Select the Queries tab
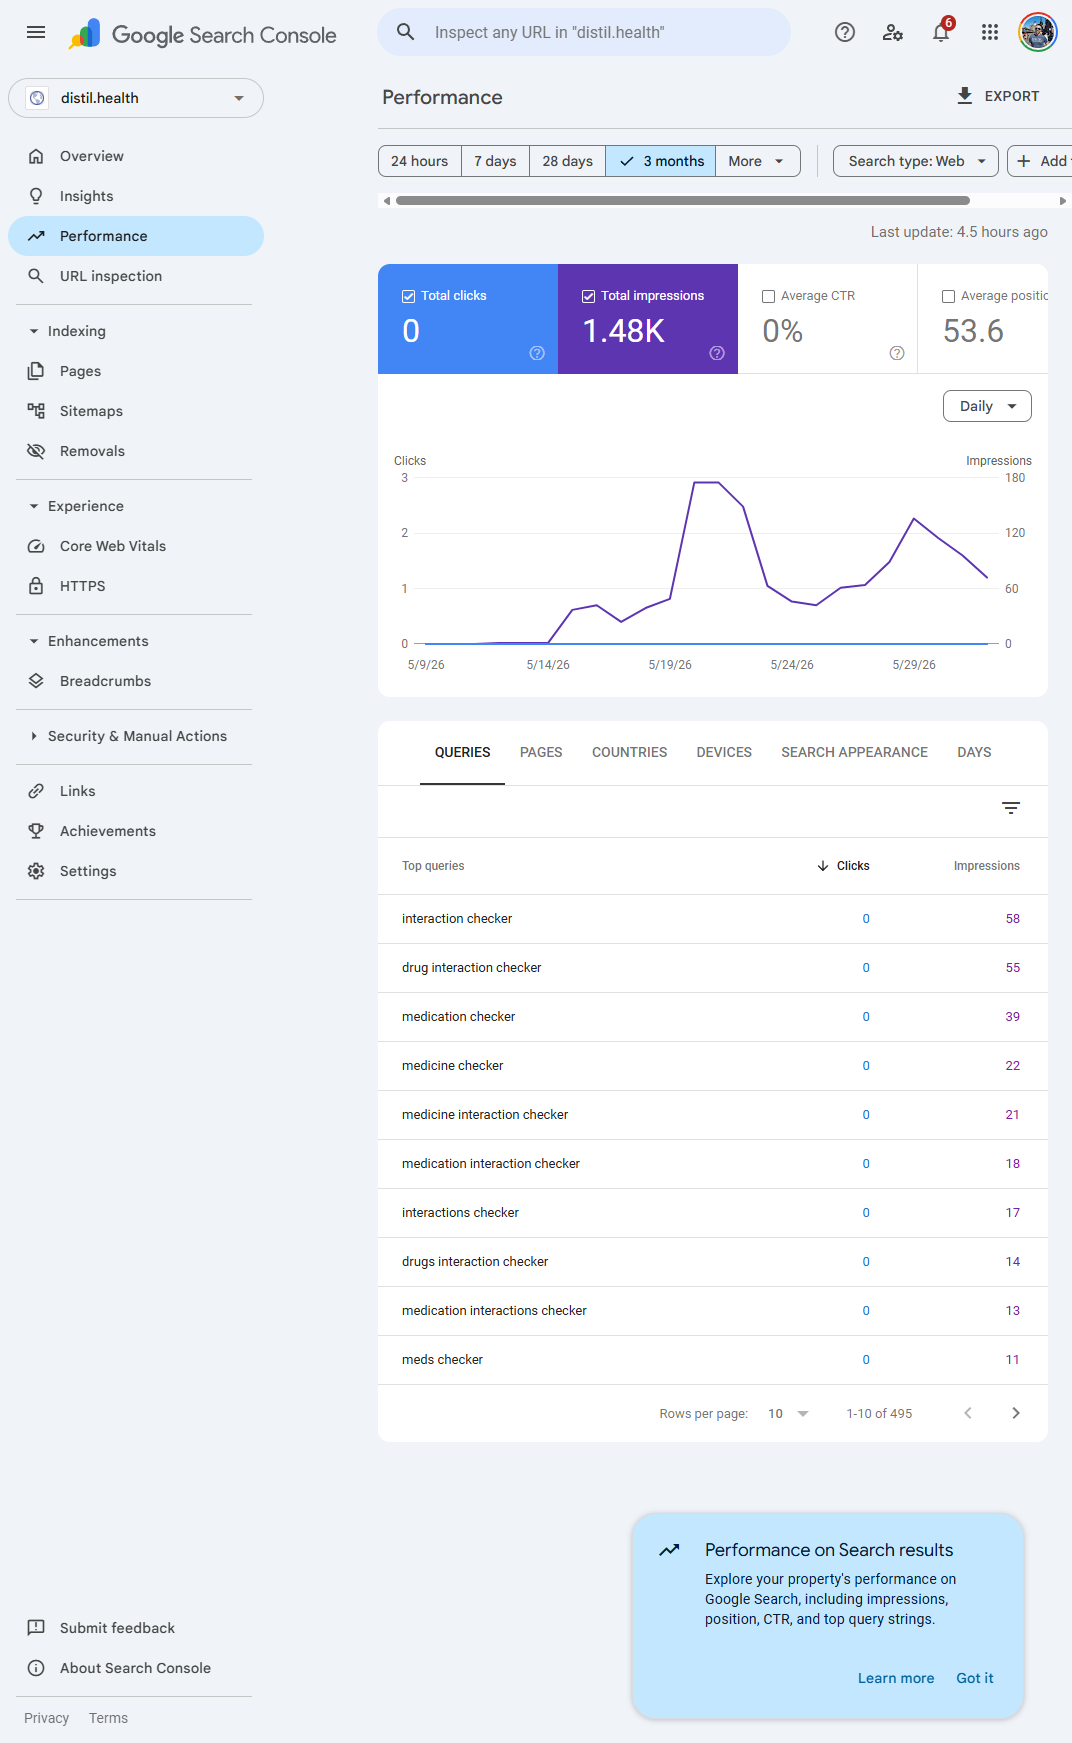1072x1743 pixels. [x=462, y=752]
